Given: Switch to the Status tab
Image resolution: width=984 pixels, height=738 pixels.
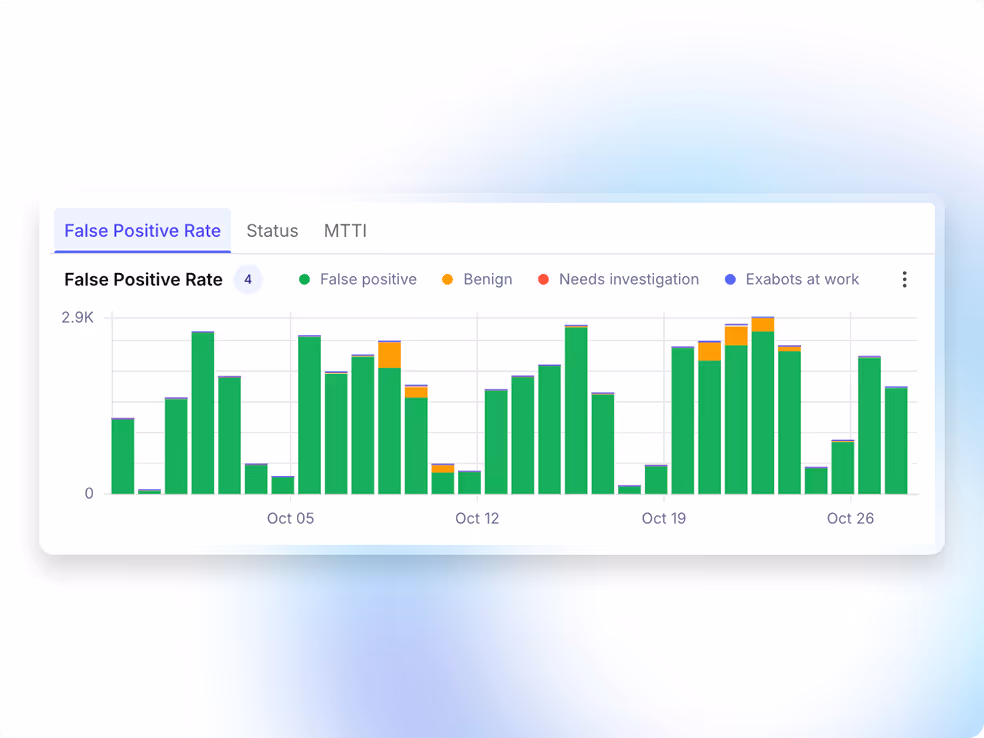Looking at the screenshot, I should pyautogui.click(x=272, y=230).
